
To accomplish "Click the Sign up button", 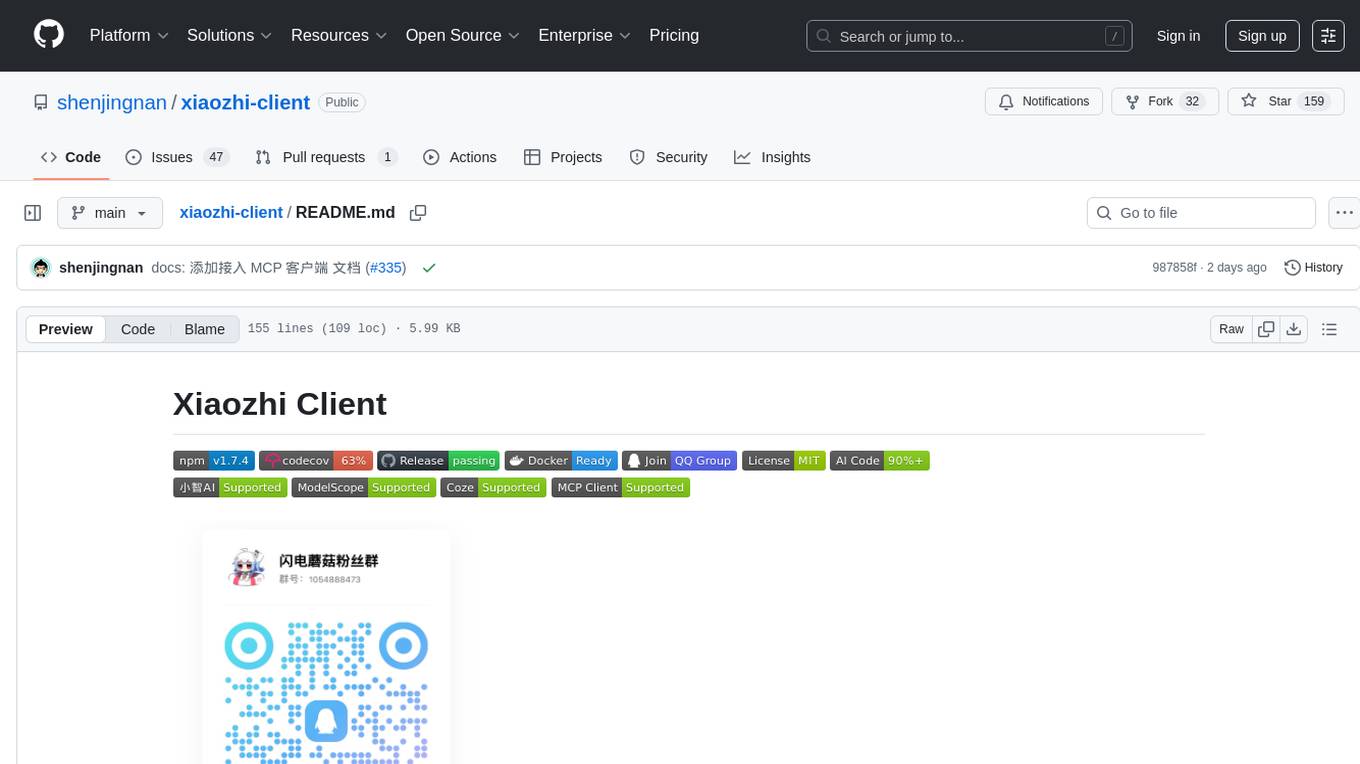I will point(1262,36).
